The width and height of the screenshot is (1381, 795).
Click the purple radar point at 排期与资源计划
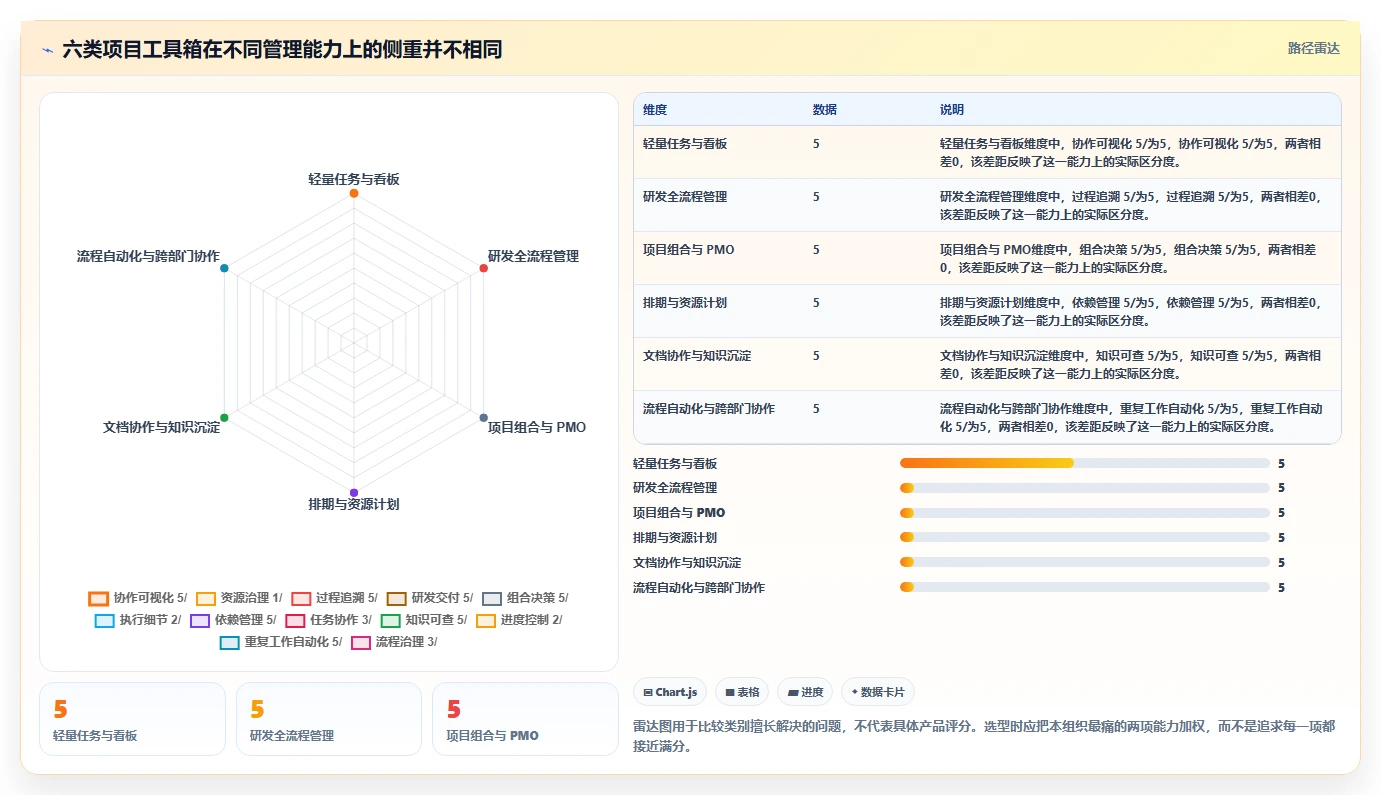(354, 492)
